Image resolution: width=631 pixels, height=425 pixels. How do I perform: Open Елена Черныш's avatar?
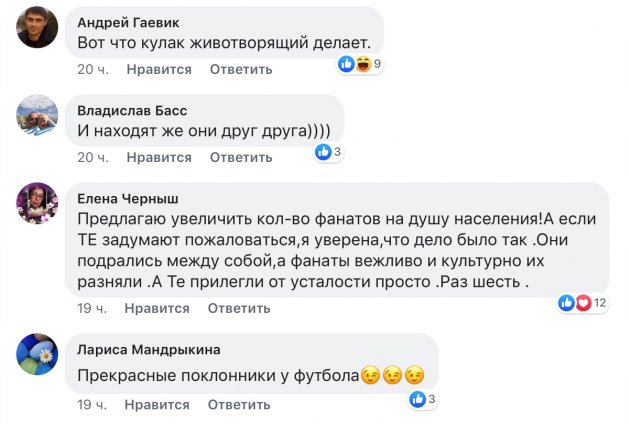[x=36, y=203]
